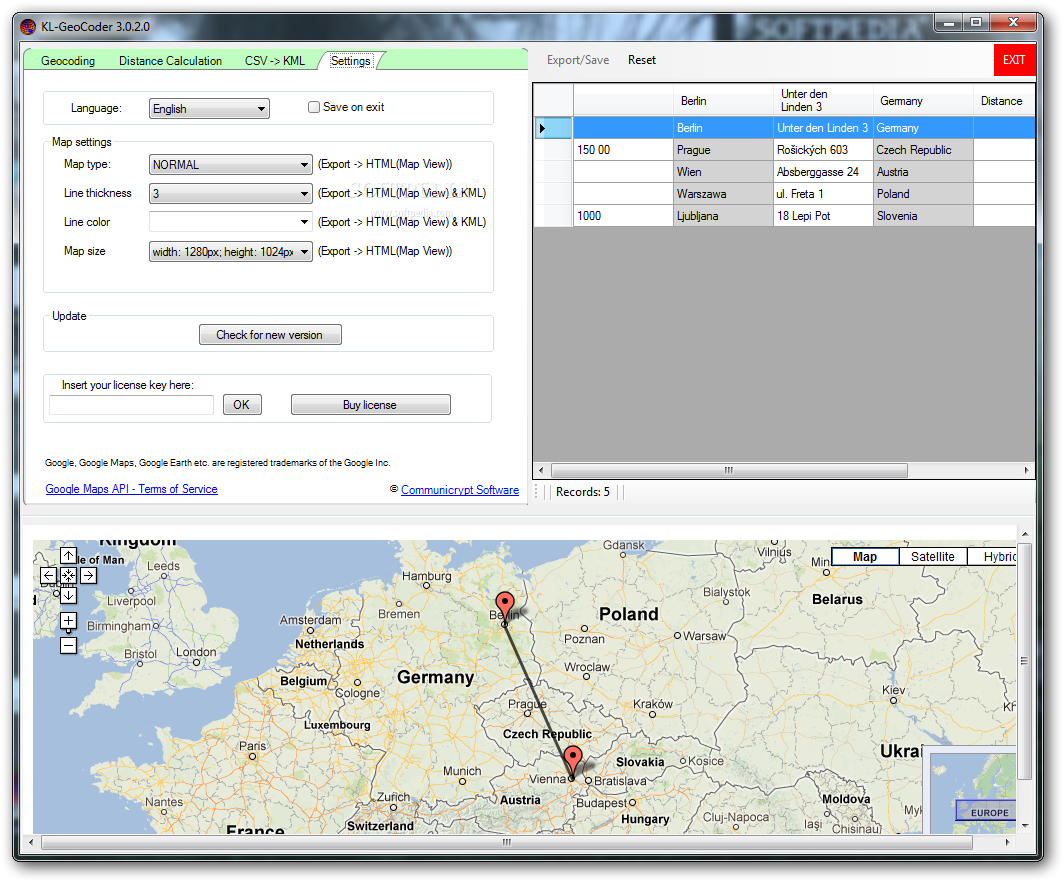Click the red EXIT button

pos(1014,60)
